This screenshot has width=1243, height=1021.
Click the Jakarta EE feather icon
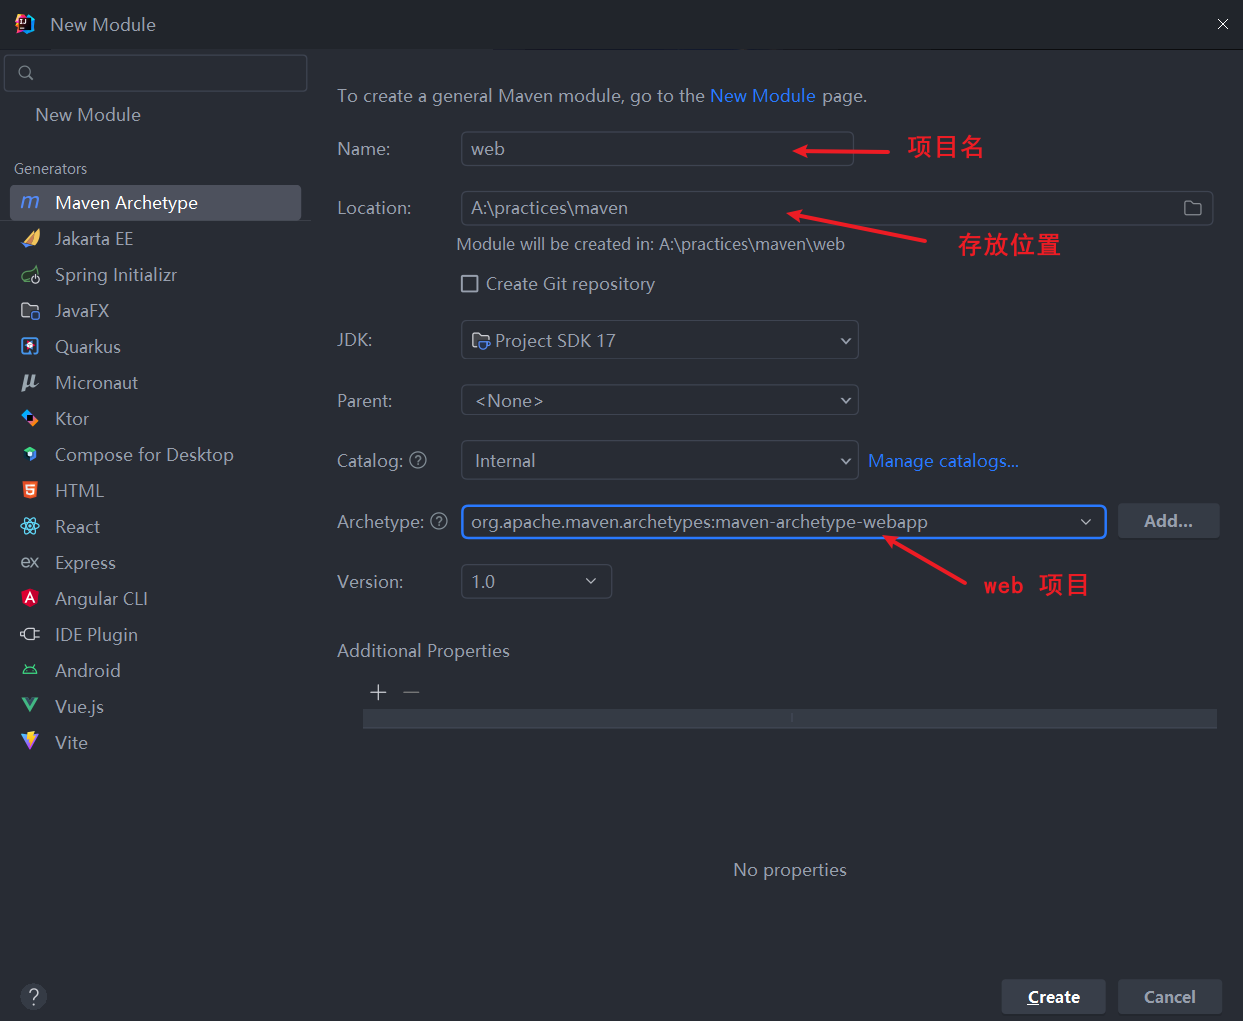point(30,239)
